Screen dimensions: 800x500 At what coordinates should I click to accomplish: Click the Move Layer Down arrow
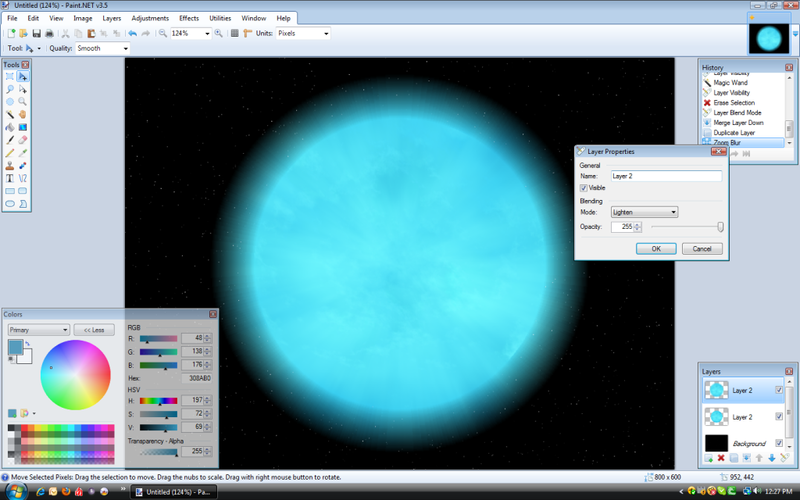coord(770,458)
